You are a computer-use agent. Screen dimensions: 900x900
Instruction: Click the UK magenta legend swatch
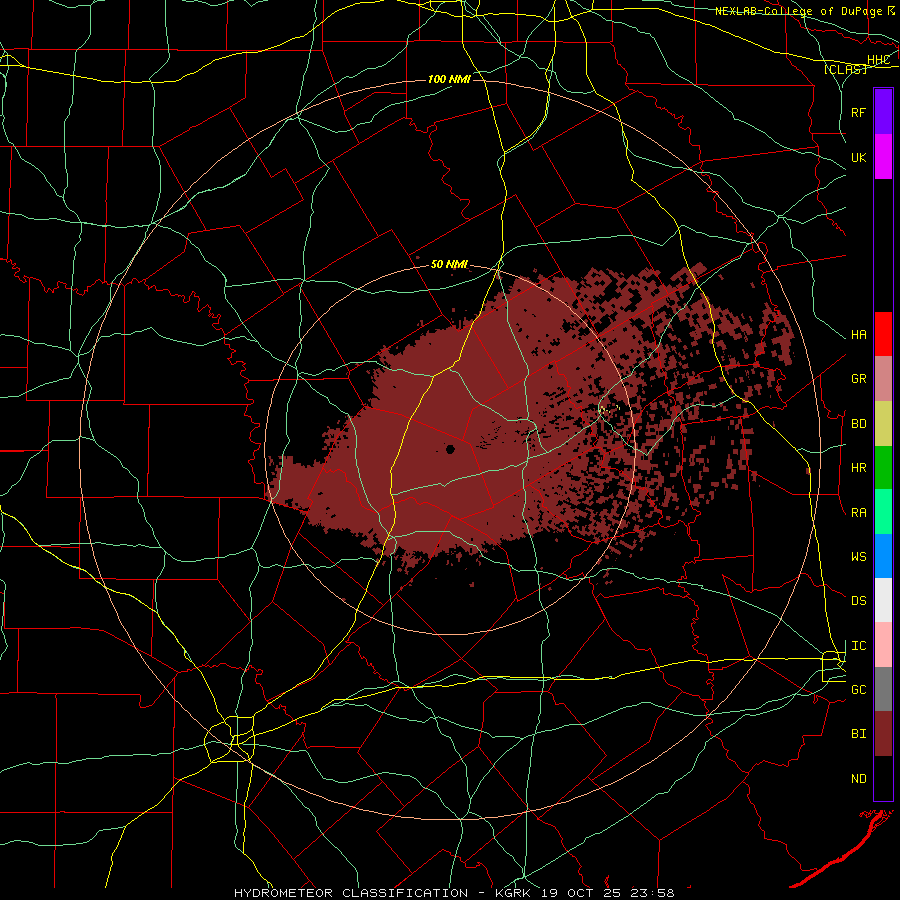(883, 157)
